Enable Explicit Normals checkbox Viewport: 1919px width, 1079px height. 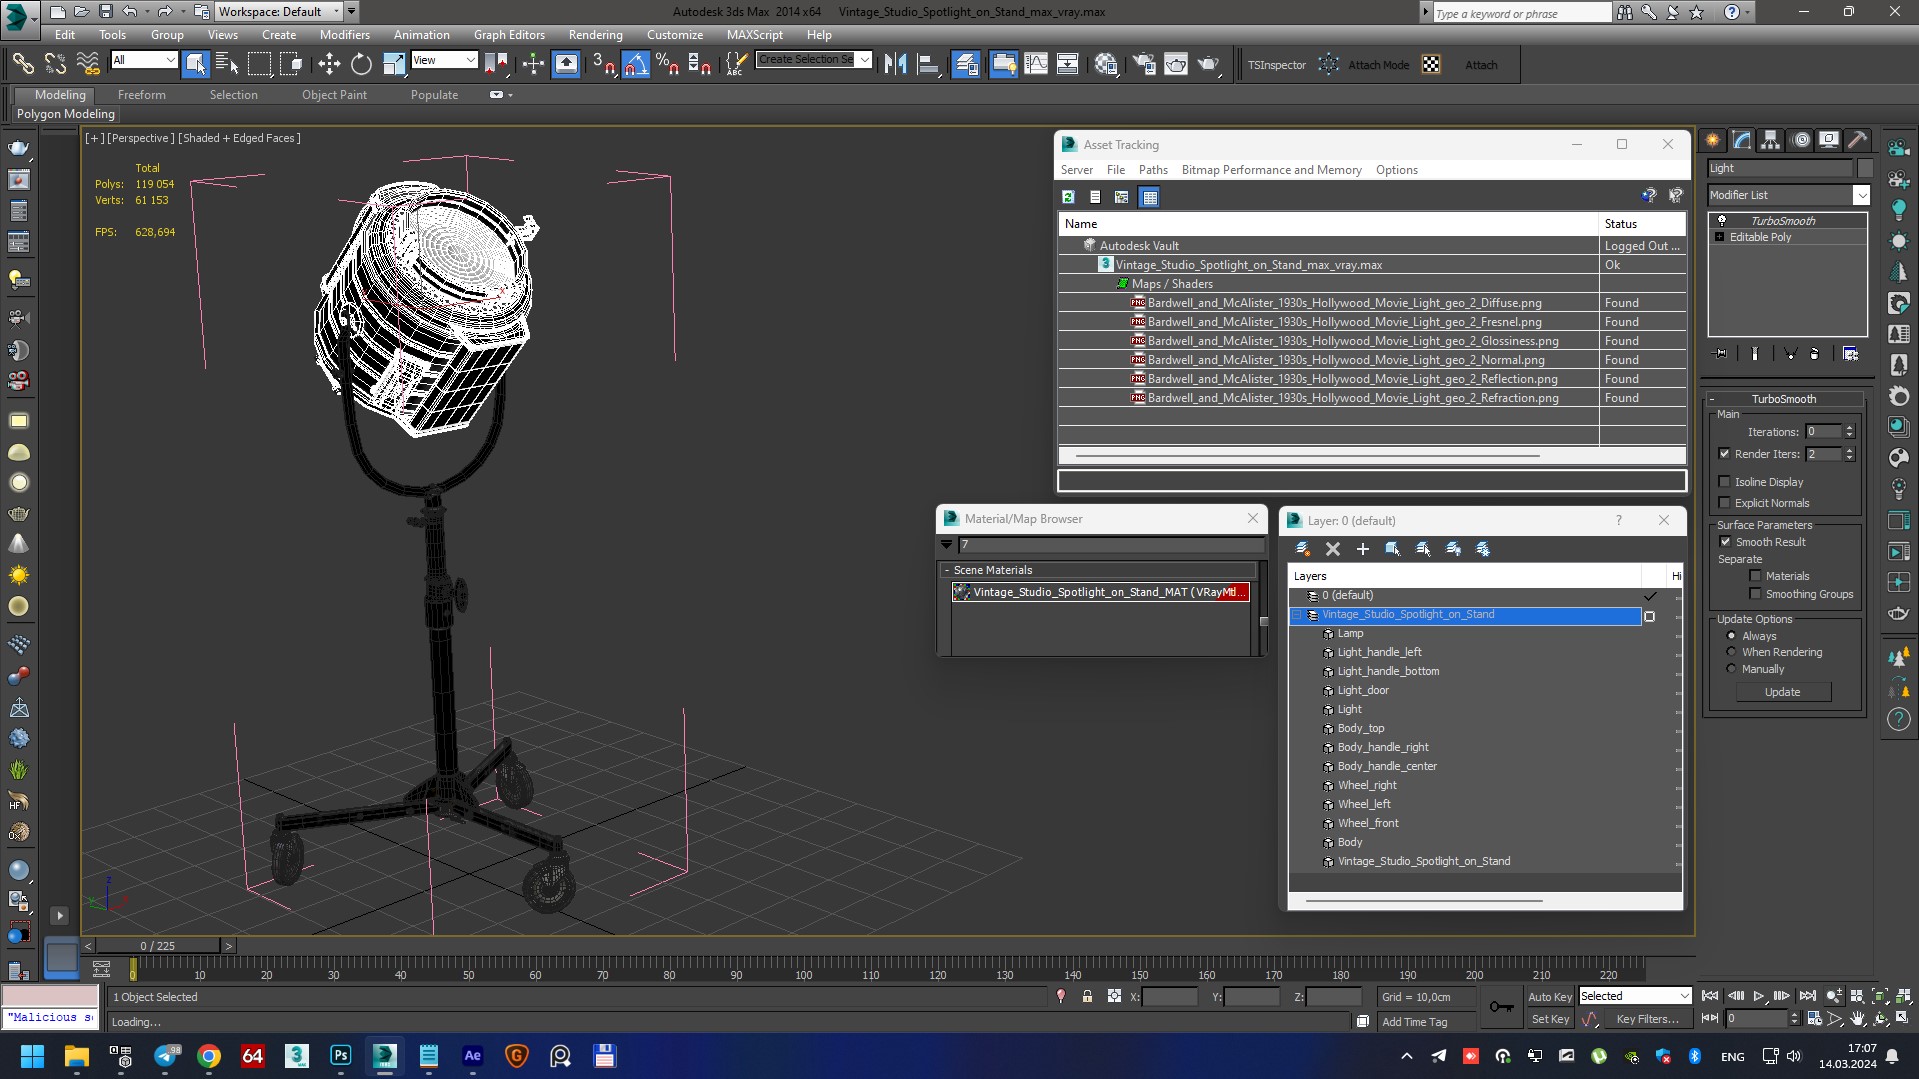(x=1724, y=503)
